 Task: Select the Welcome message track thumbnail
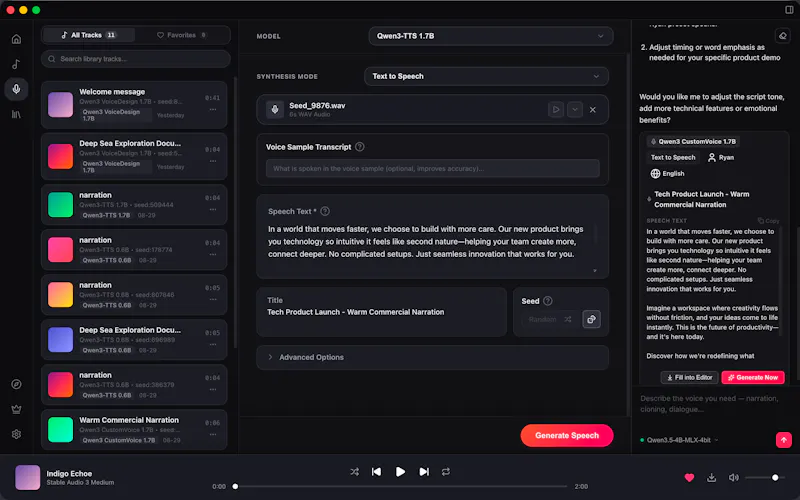point(60,105)
